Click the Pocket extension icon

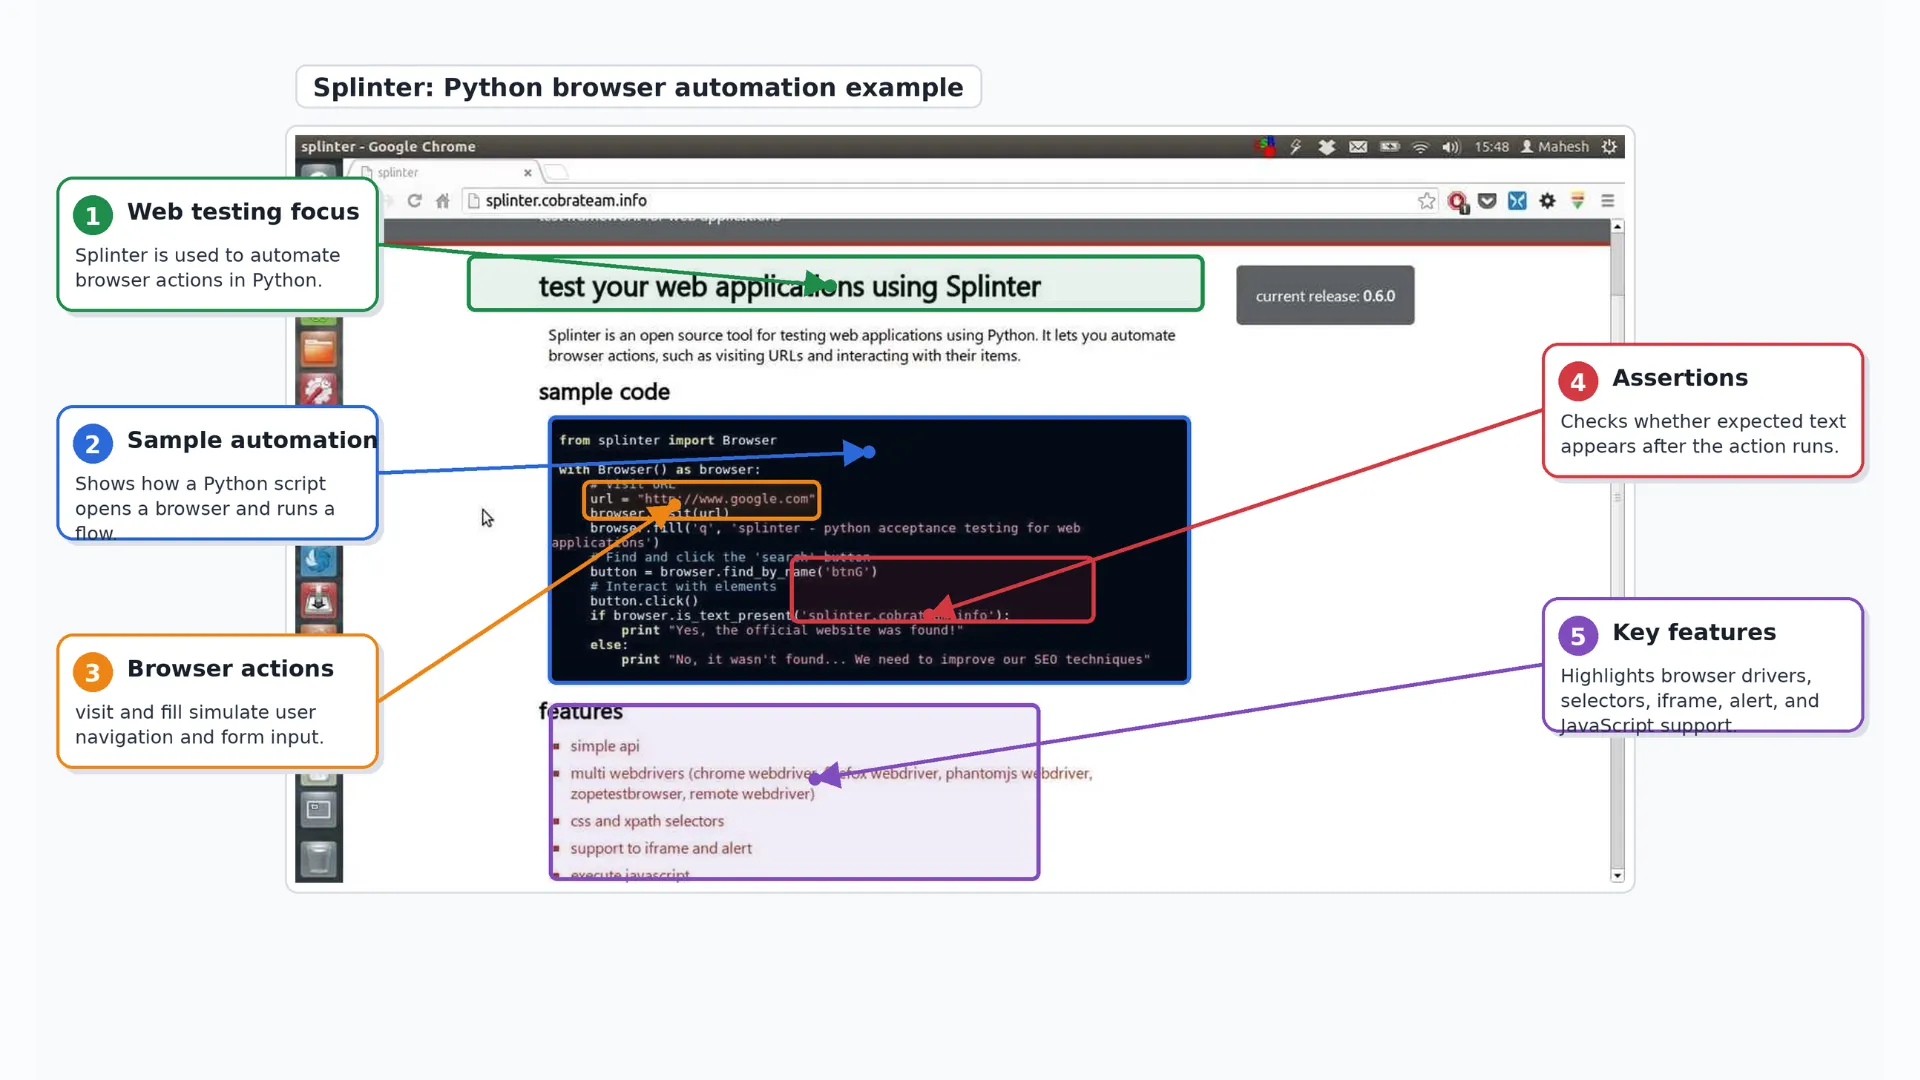(x=1487, y=201)
